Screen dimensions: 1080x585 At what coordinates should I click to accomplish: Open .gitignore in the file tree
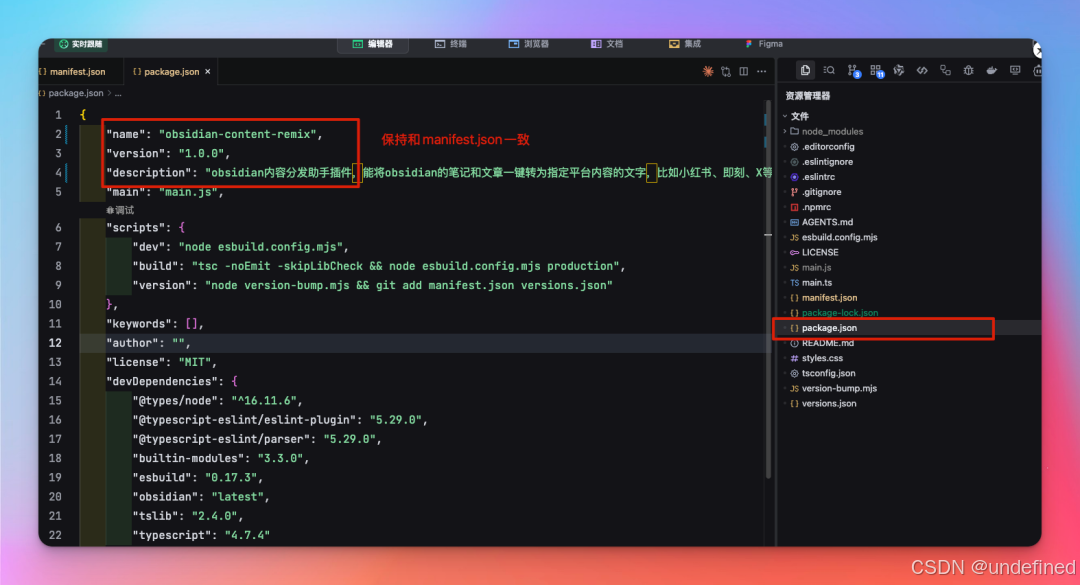tap(821, 192)
